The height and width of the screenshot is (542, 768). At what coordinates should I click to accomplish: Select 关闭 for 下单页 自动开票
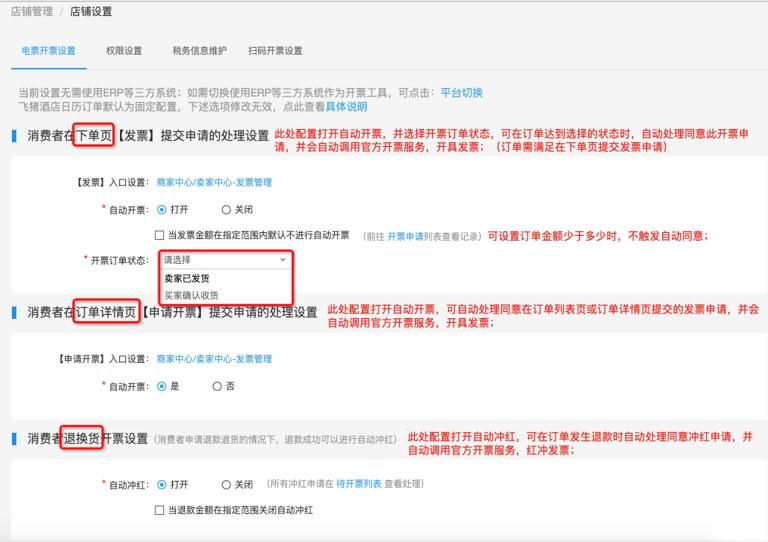[226, 210]
